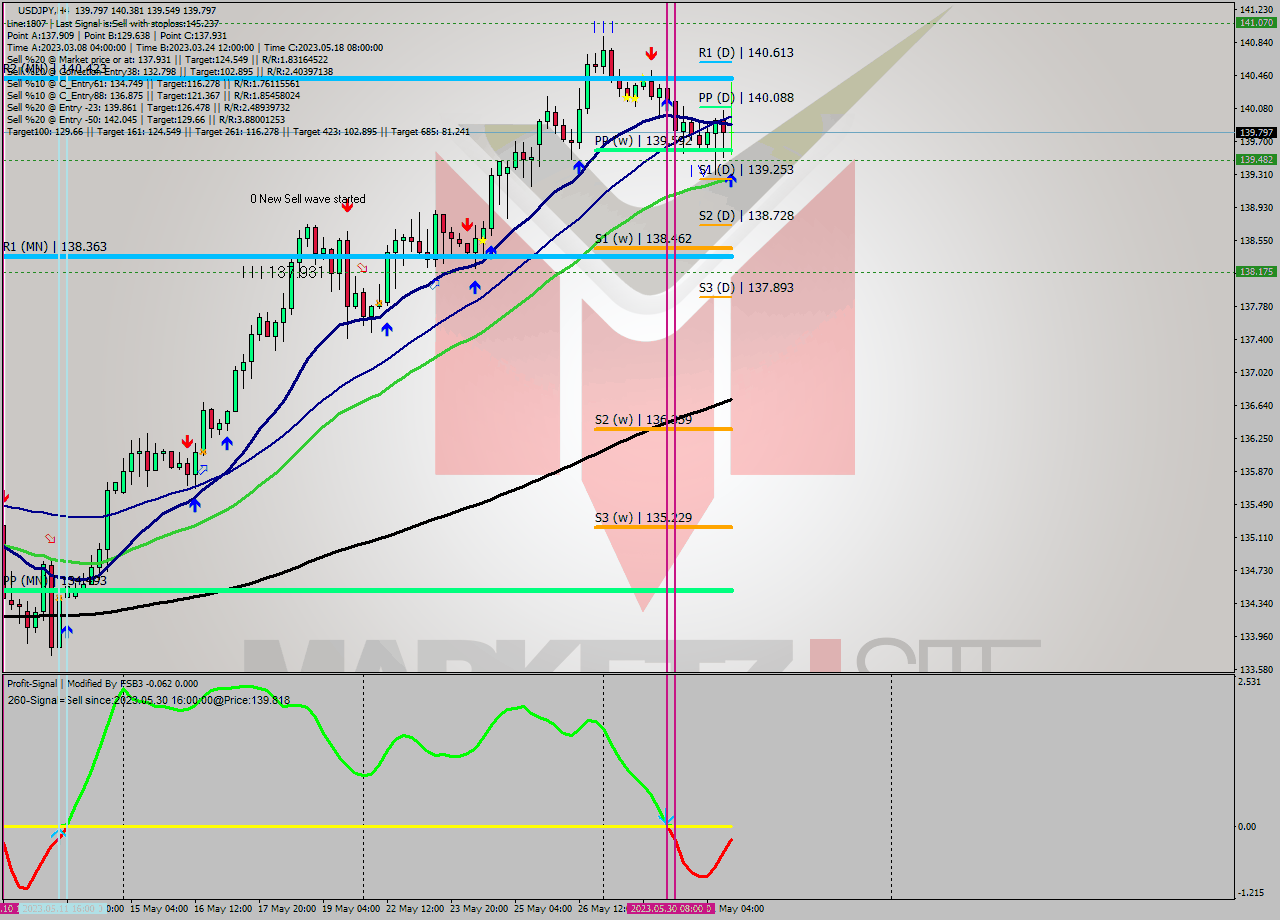Click the highlighted 2023.05.30 08:00 axis label
The image size is (1280, 920).
(671, 909)
